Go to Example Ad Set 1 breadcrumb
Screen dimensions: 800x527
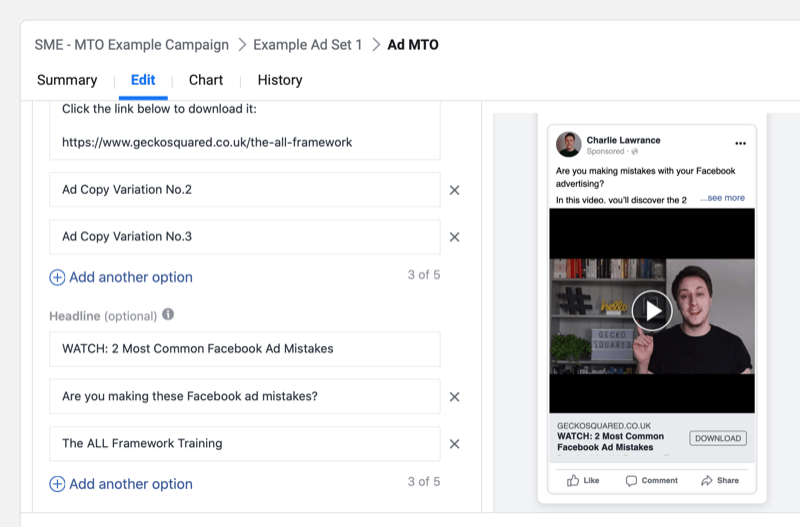pyautogui.click(x=308, y=45)
